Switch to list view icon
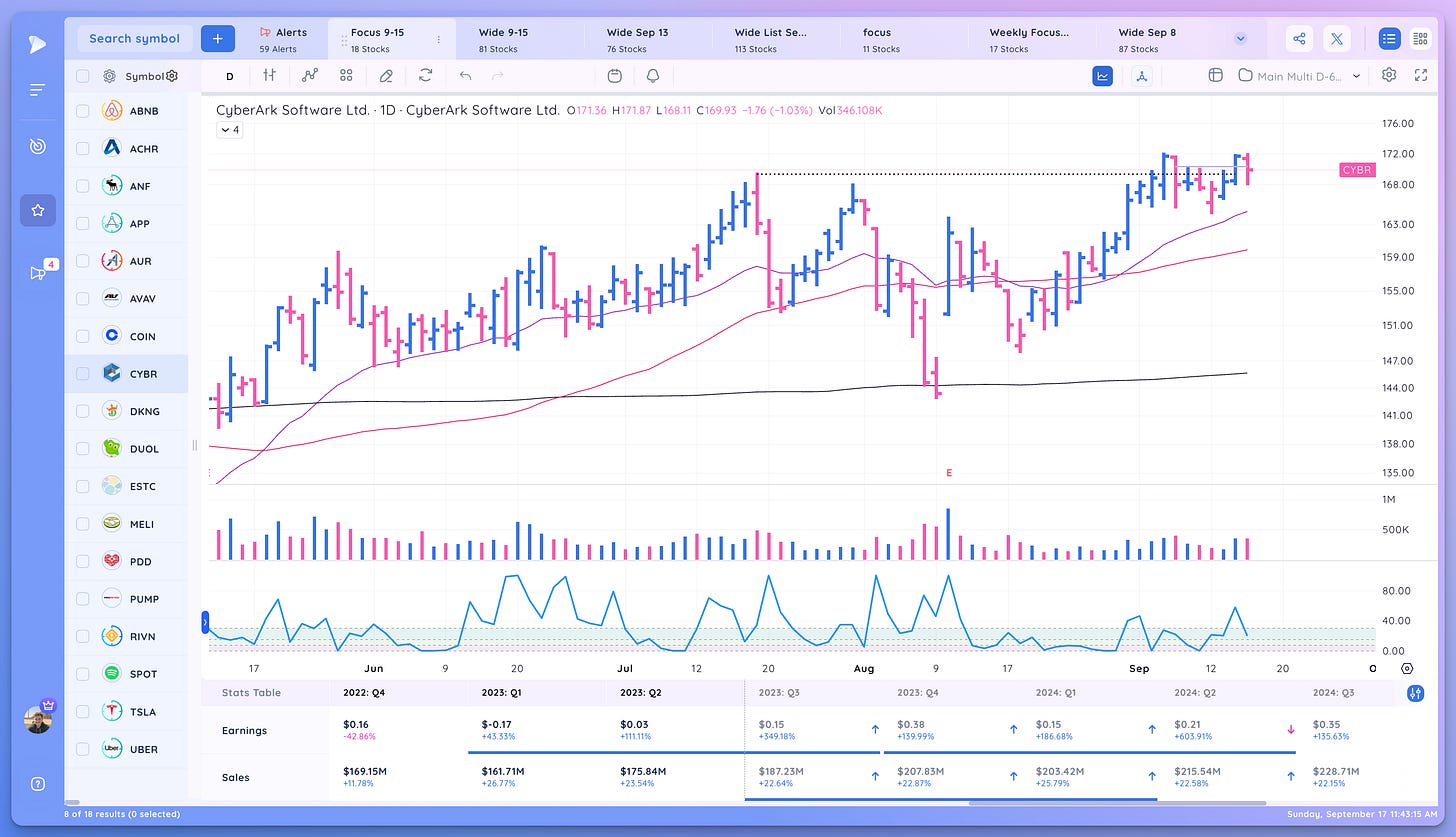This screenshot has width=1456, height=837. 1389,39
